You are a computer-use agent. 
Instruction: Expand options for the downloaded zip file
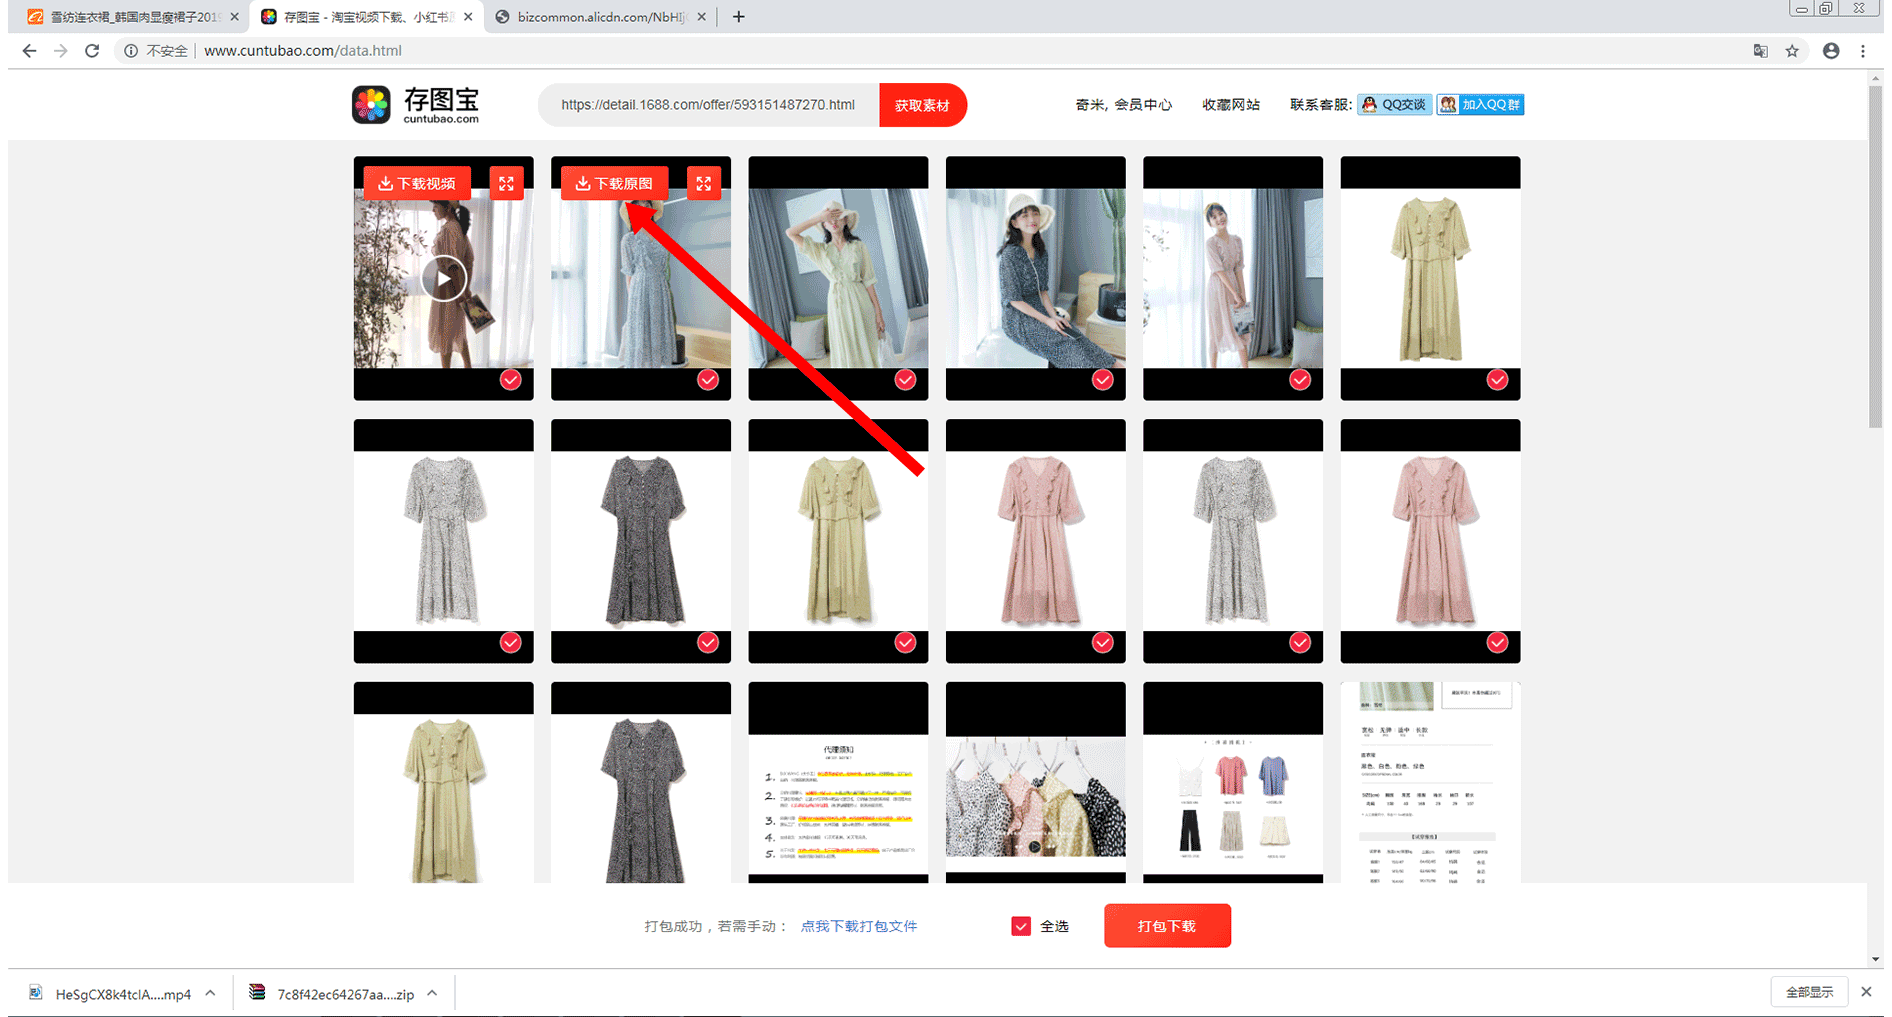(432, 993)
